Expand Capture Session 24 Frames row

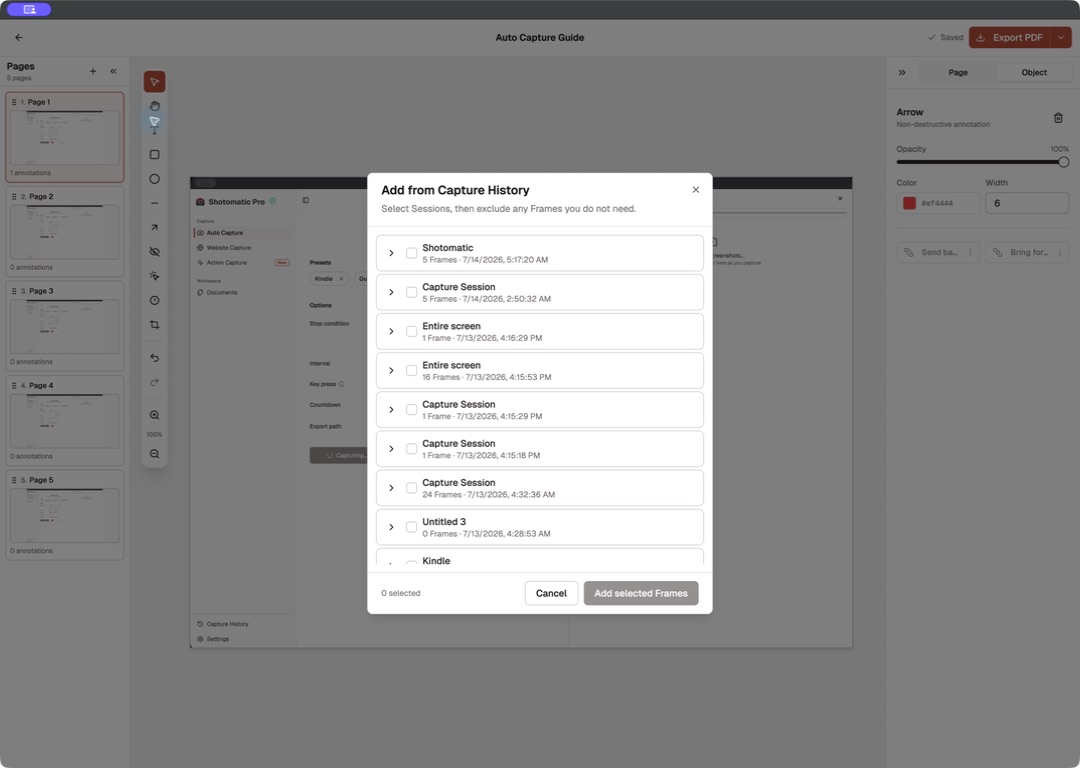point(391,488)
